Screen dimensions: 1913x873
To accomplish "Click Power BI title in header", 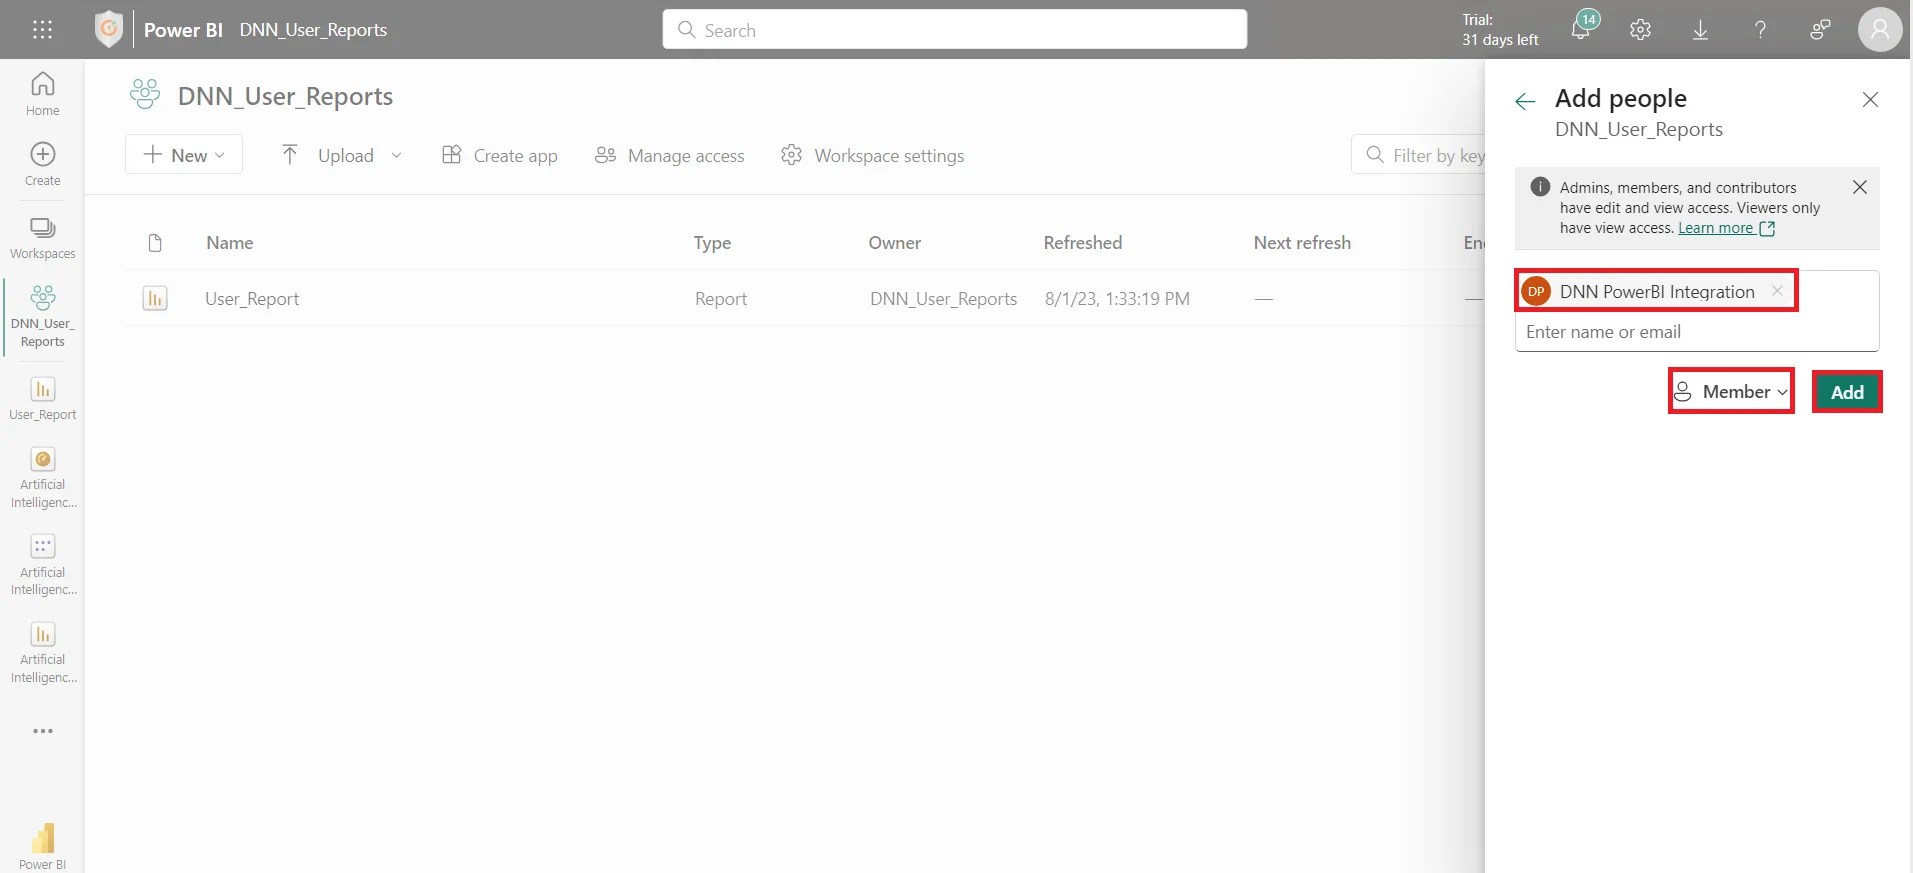I will tap(183, 30).
